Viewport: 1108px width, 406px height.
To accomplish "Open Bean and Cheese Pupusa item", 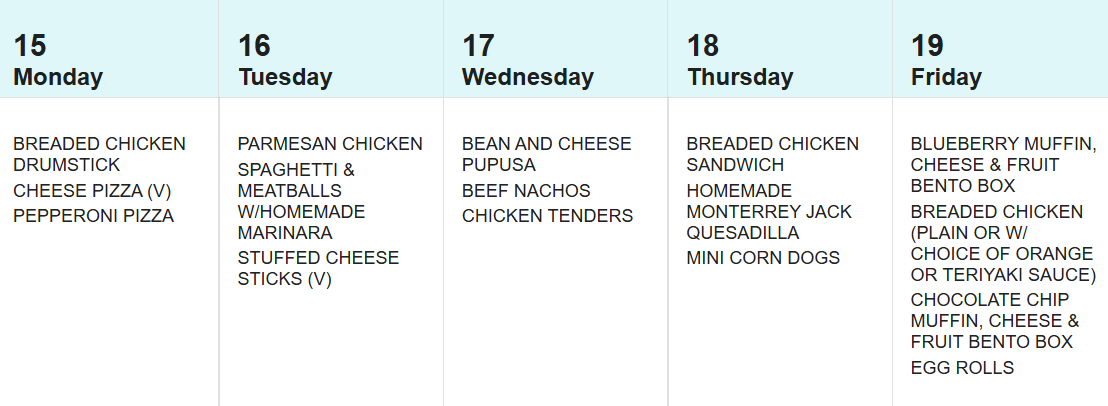I will point(546,154).
